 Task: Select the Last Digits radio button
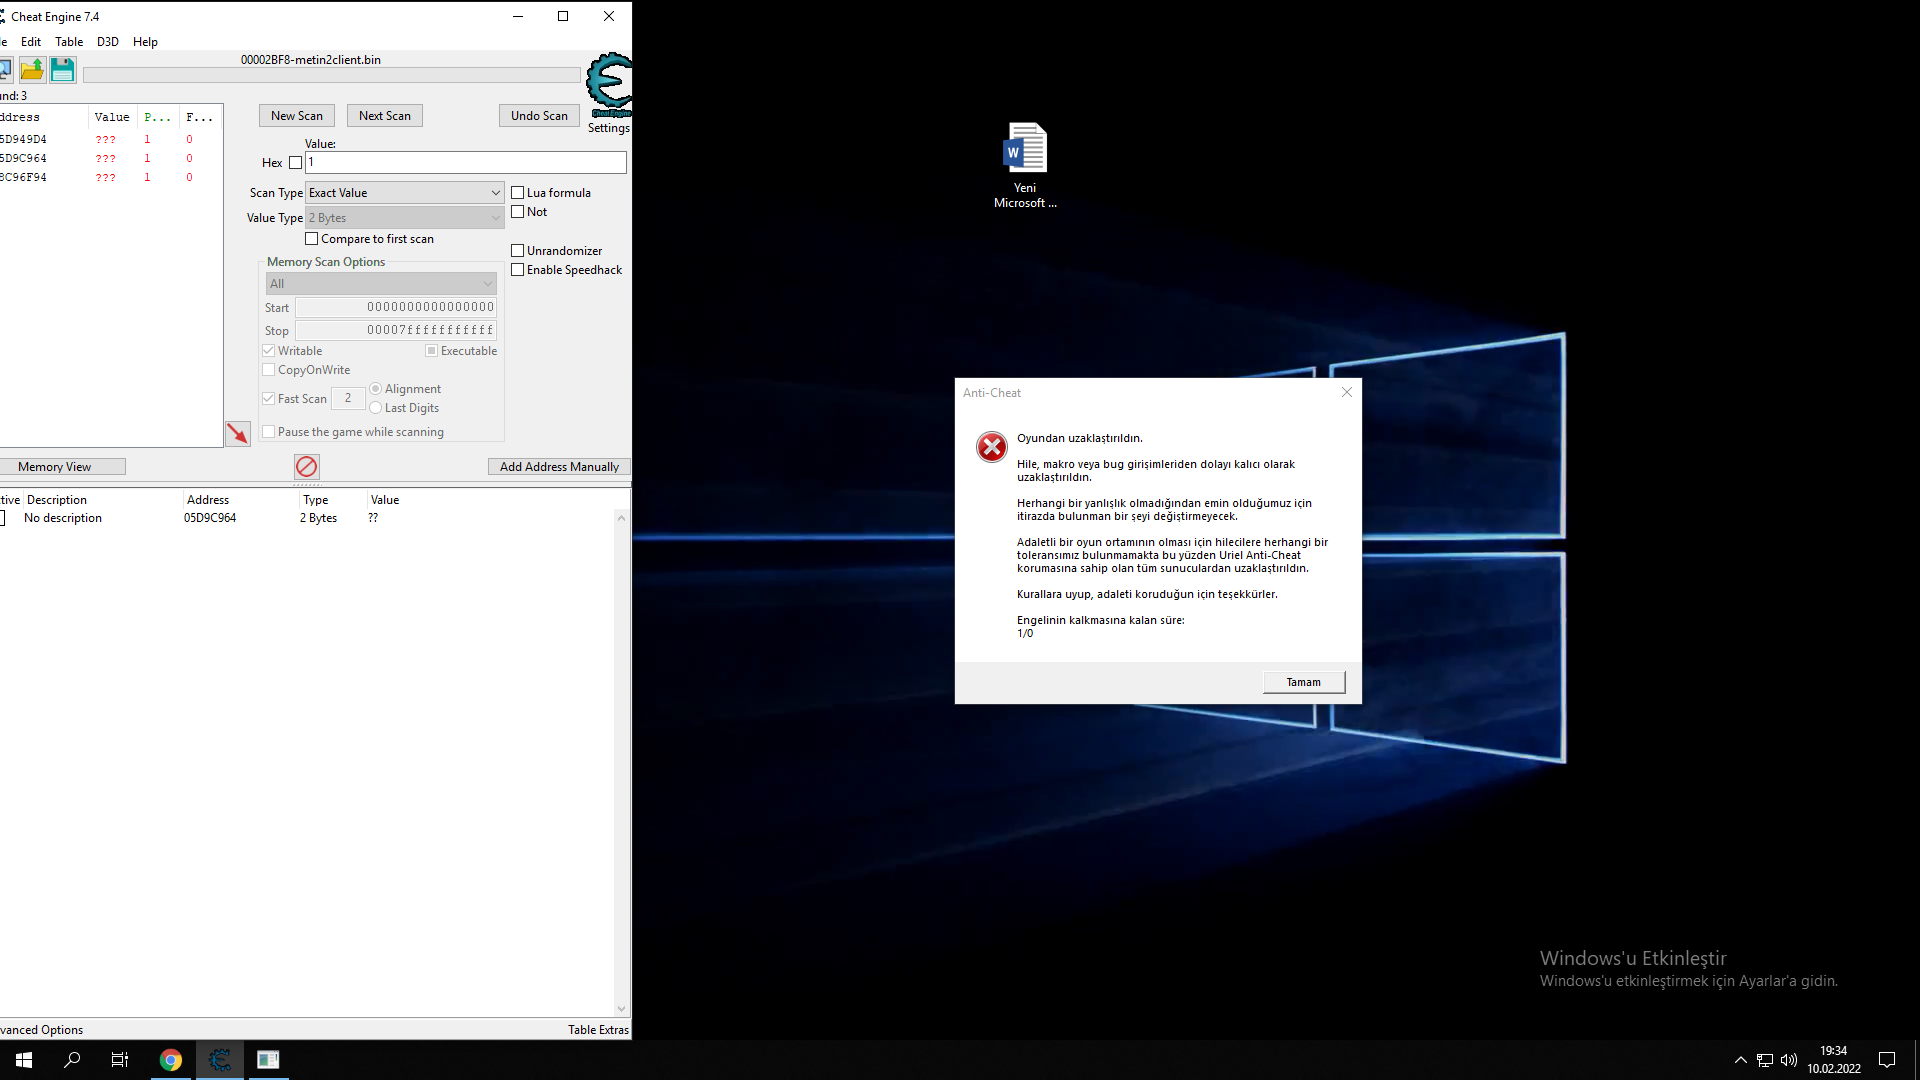[x=376, y=408]
